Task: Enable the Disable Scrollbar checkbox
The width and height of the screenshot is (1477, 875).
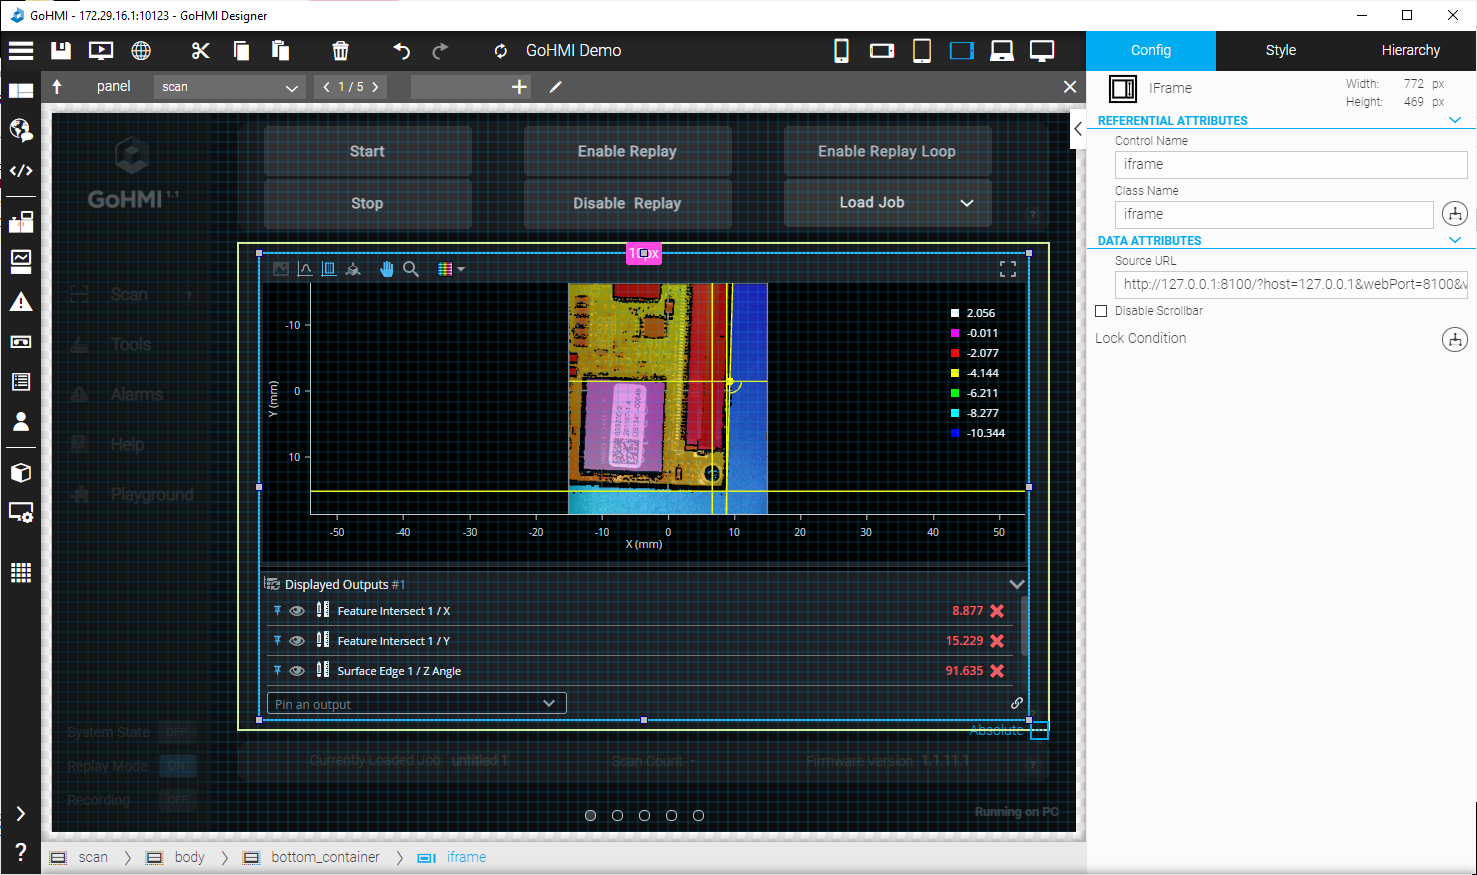Action: pyautogui.click(x=1101, y=311)
